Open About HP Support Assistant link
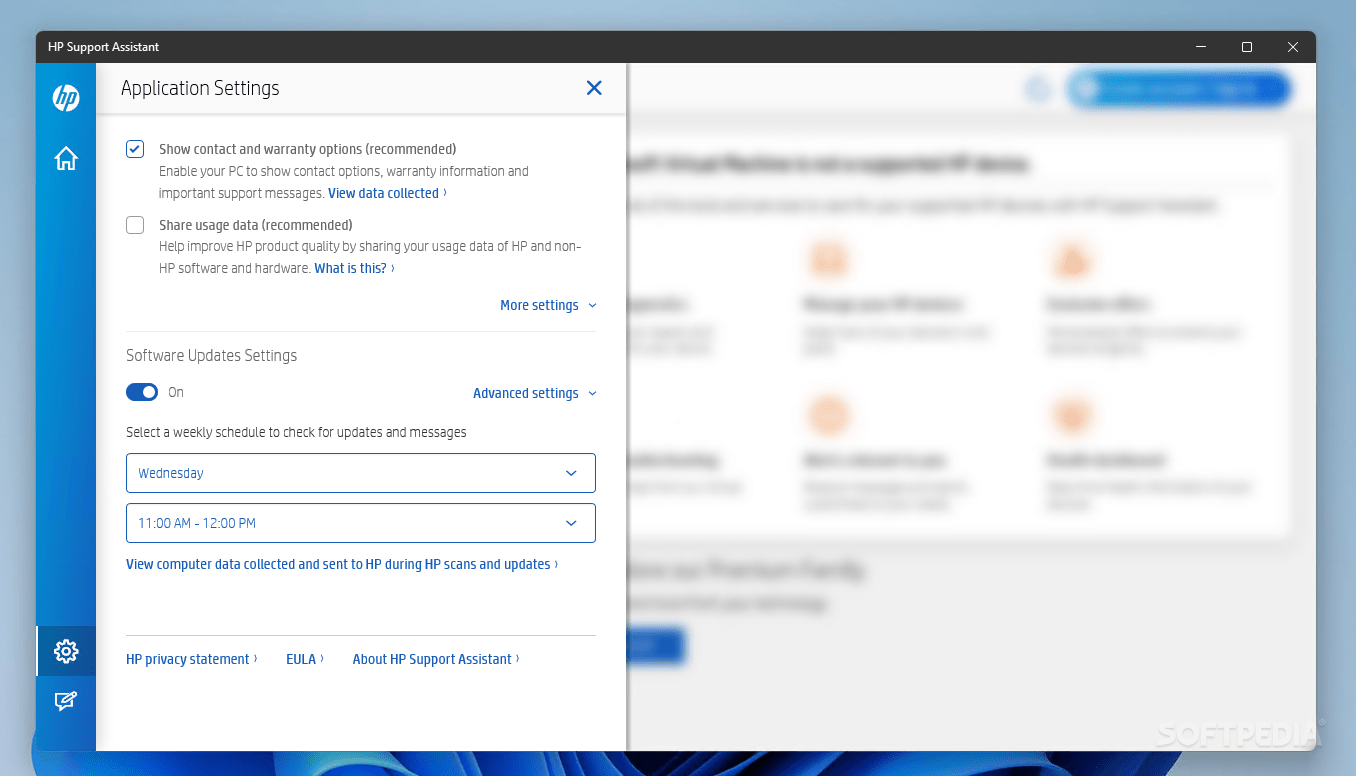Viewport: 1356px width, 776px height. [436, 659]
